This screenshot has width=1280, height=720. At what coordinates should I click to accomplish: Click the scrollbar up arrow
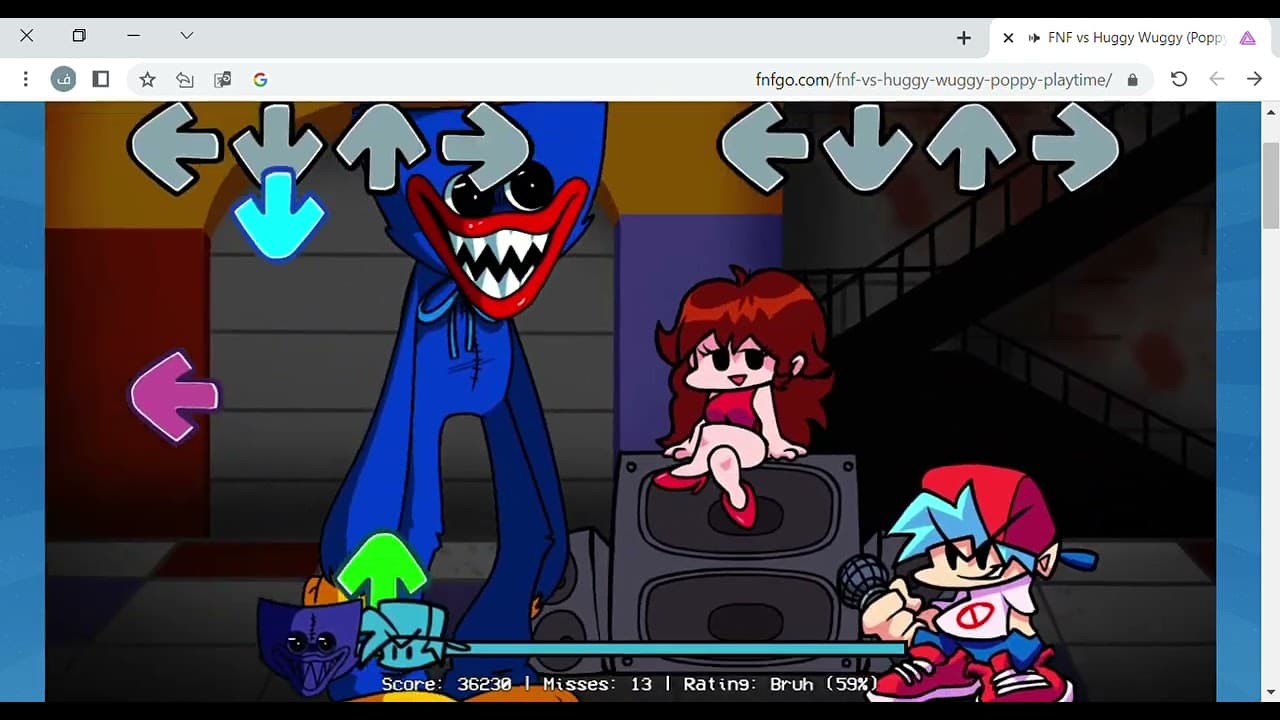(1271, 111)
